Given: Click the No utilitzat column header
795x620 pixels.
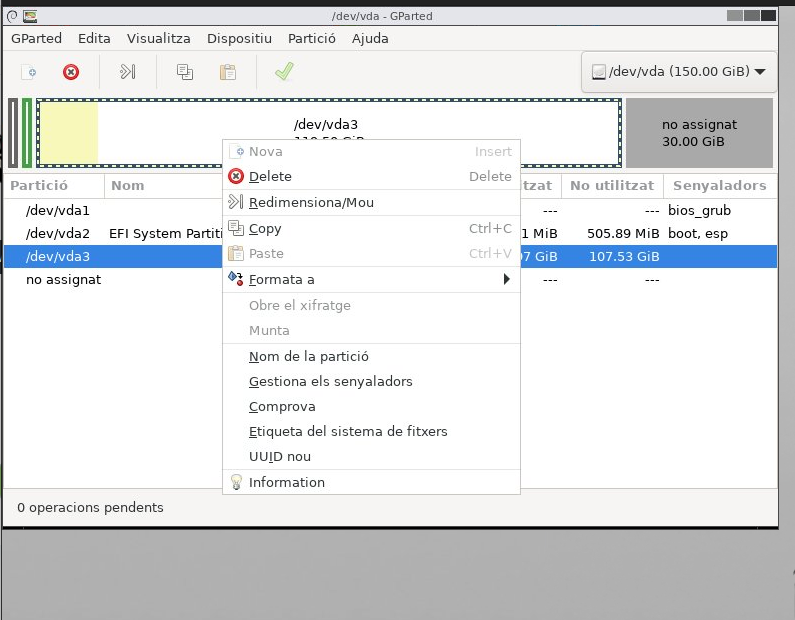Looking at the screenshot, I should [x=612, y=185].
